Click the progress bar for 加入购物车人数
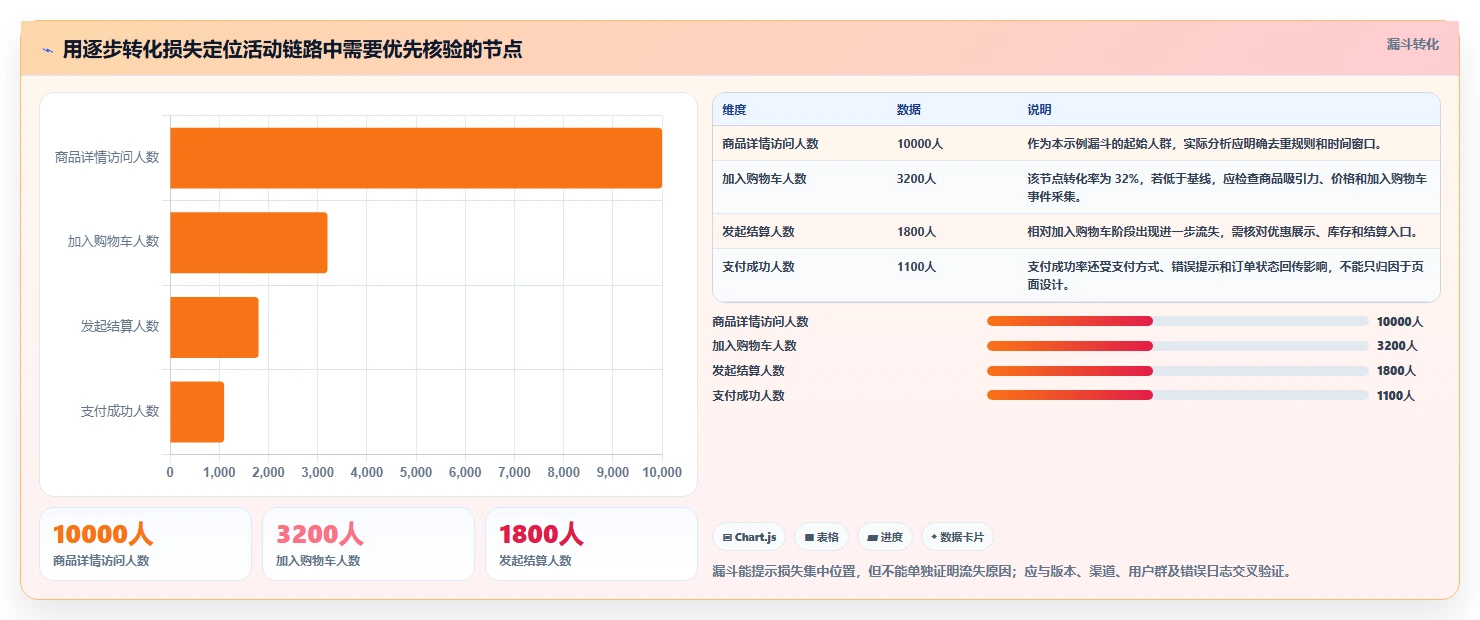The image size is (1480, 620). pyautogui.click(x=1177, y=346)
